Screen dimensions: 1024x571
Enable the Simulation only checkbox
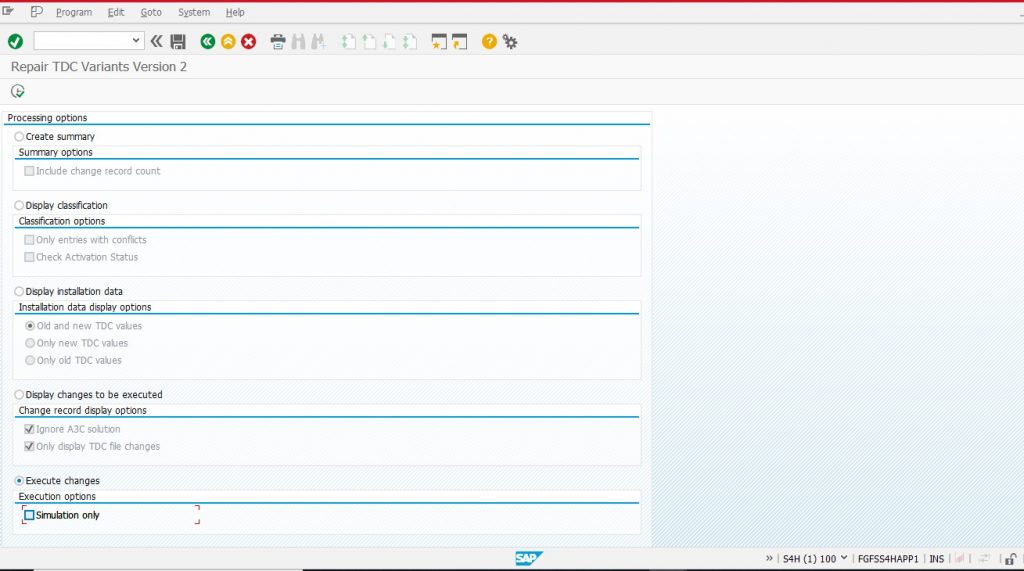(29, 515)
